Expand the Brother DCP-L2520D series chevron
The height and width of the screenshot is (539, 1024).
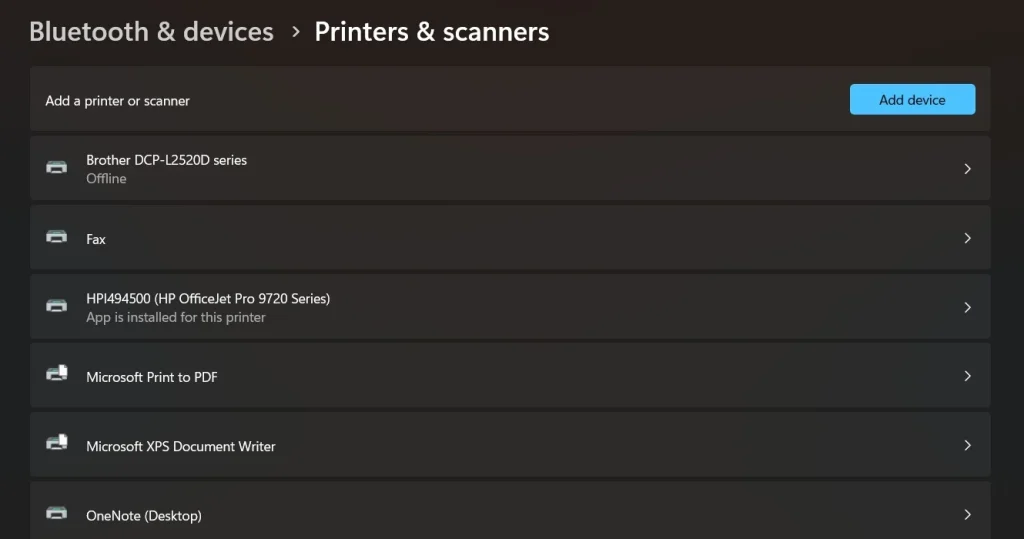click(967, 169)
